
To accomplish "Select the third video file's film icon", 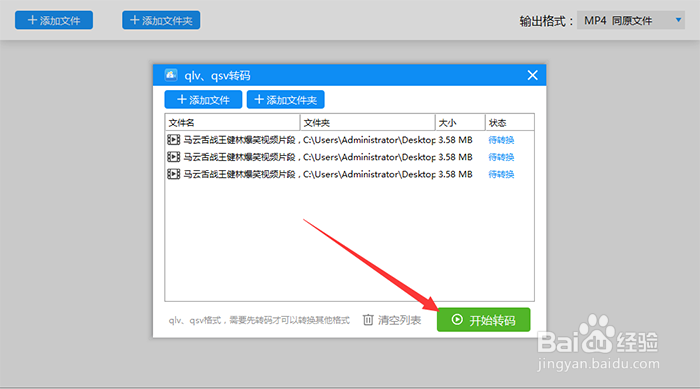I will 173,174.
